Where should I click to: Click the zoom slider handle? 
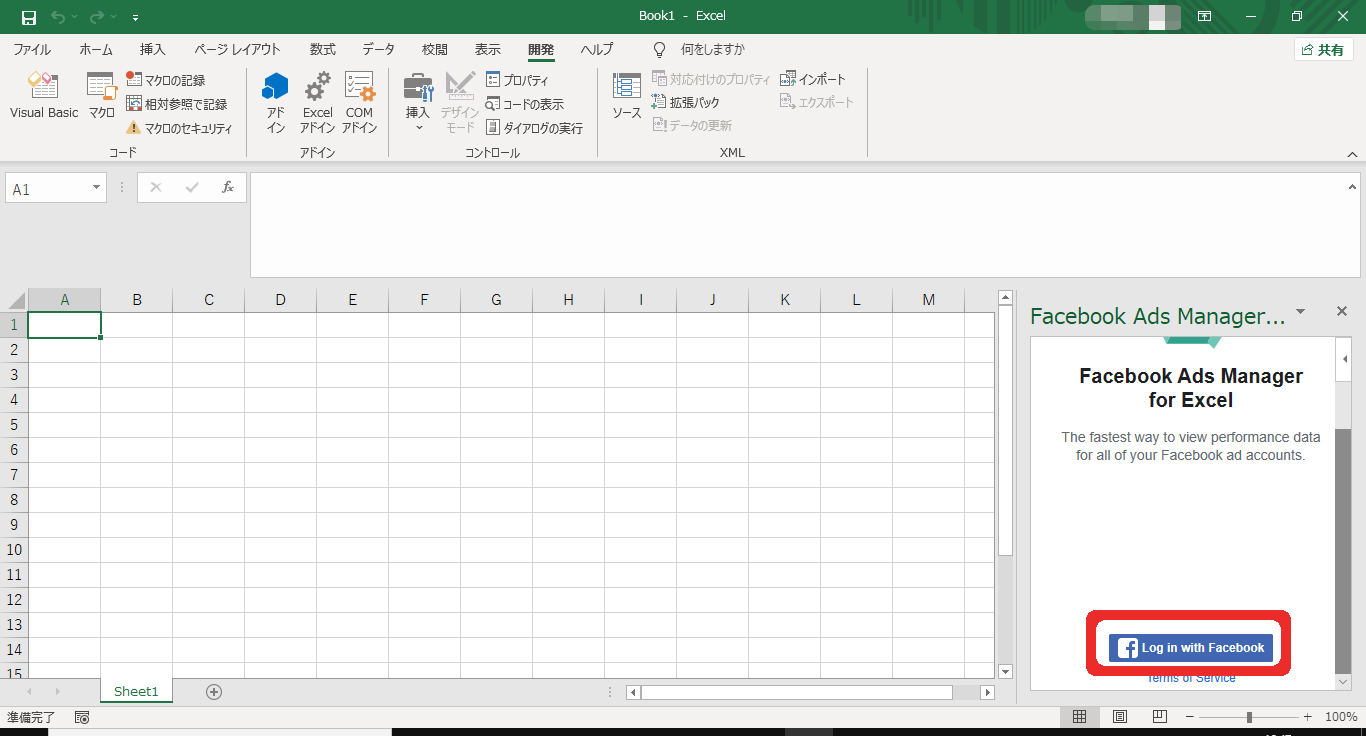click(1249, 717)
